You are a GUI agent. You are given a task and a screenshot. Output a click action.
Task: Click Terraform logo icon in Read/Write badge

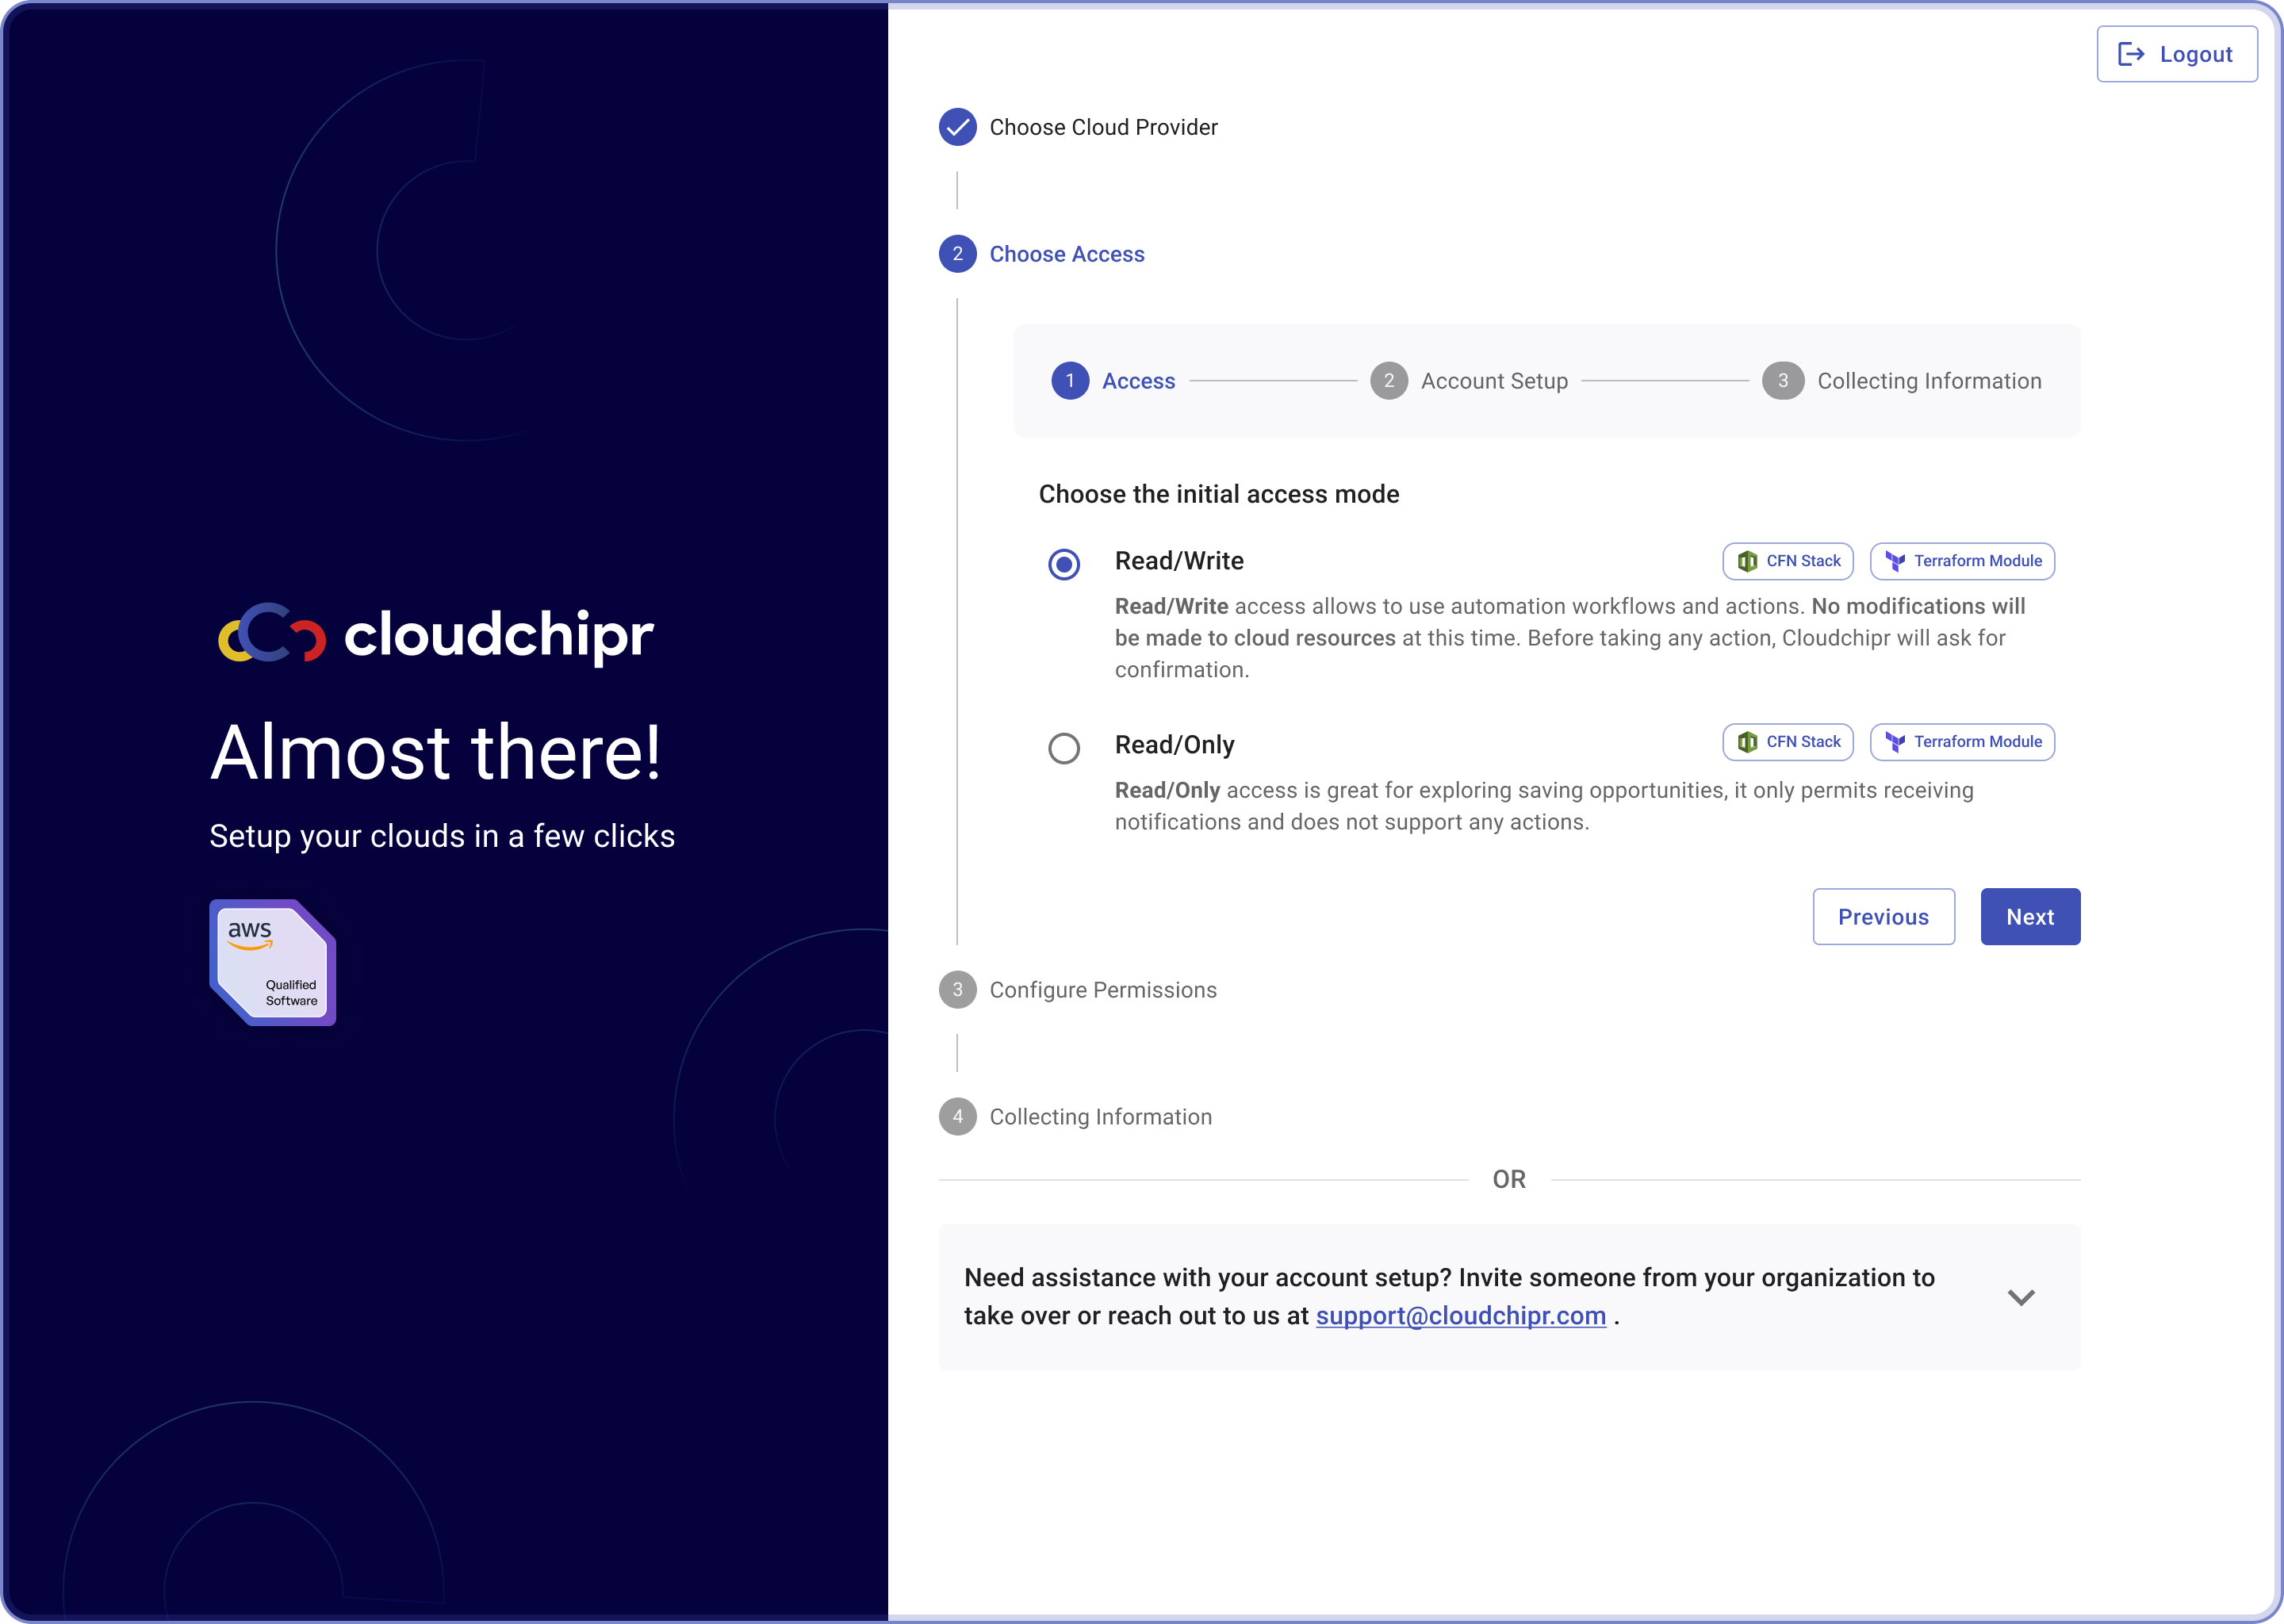(x=1894, y=561)
